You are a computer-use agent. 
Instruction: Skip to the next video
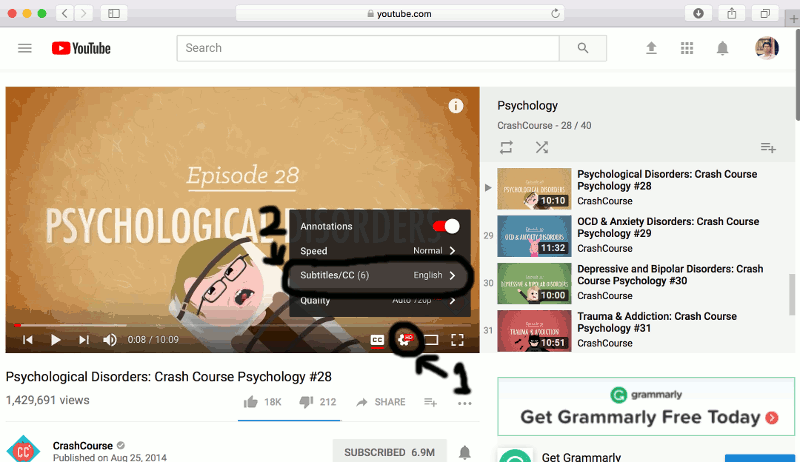pyautogui.click(x=84, y=340)
